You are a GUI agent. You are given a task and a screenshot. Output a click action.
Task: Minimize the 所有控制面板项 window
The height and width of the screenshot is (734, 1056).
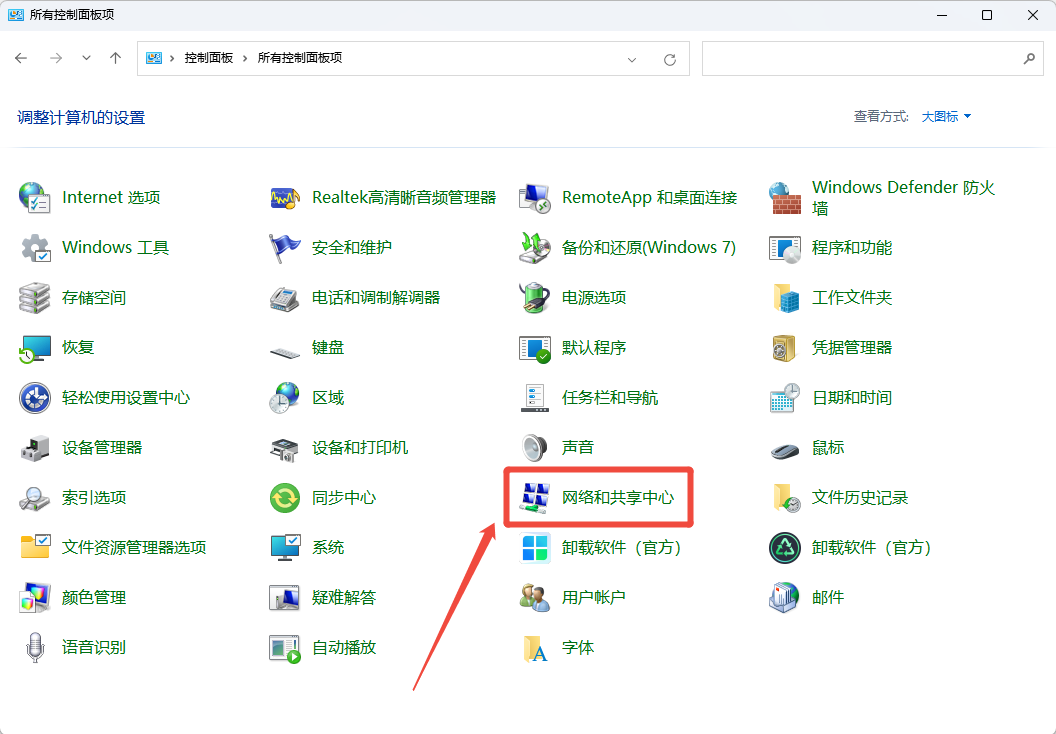[942, 15]
